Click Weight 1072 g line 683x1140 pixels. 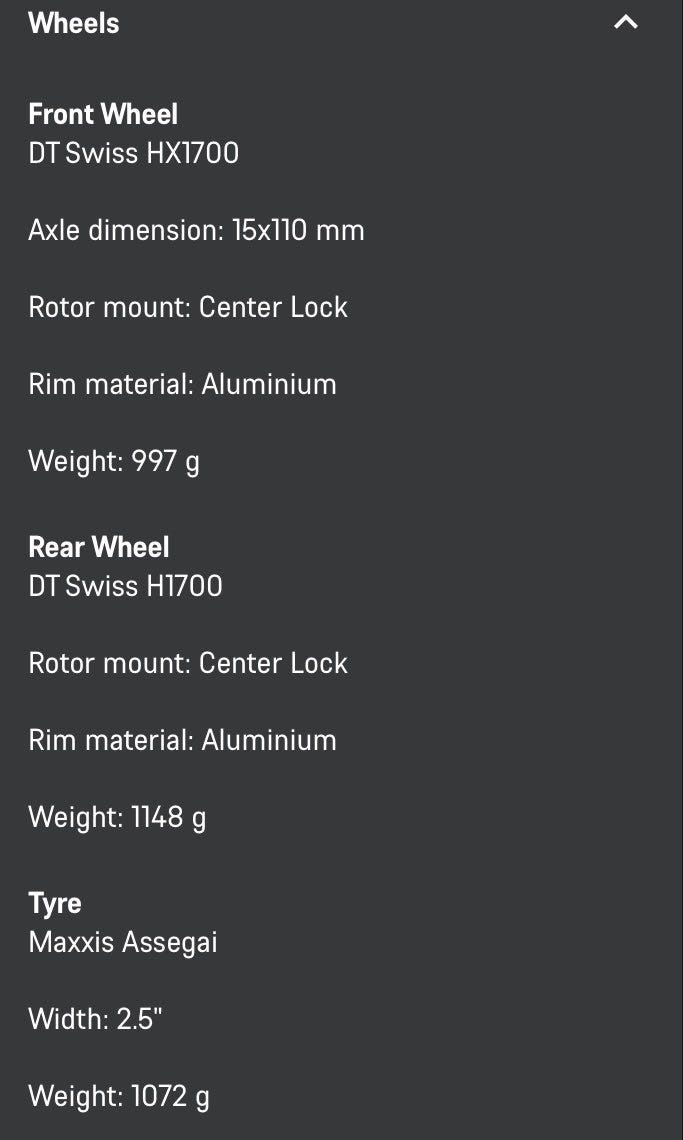point(119,1096)
